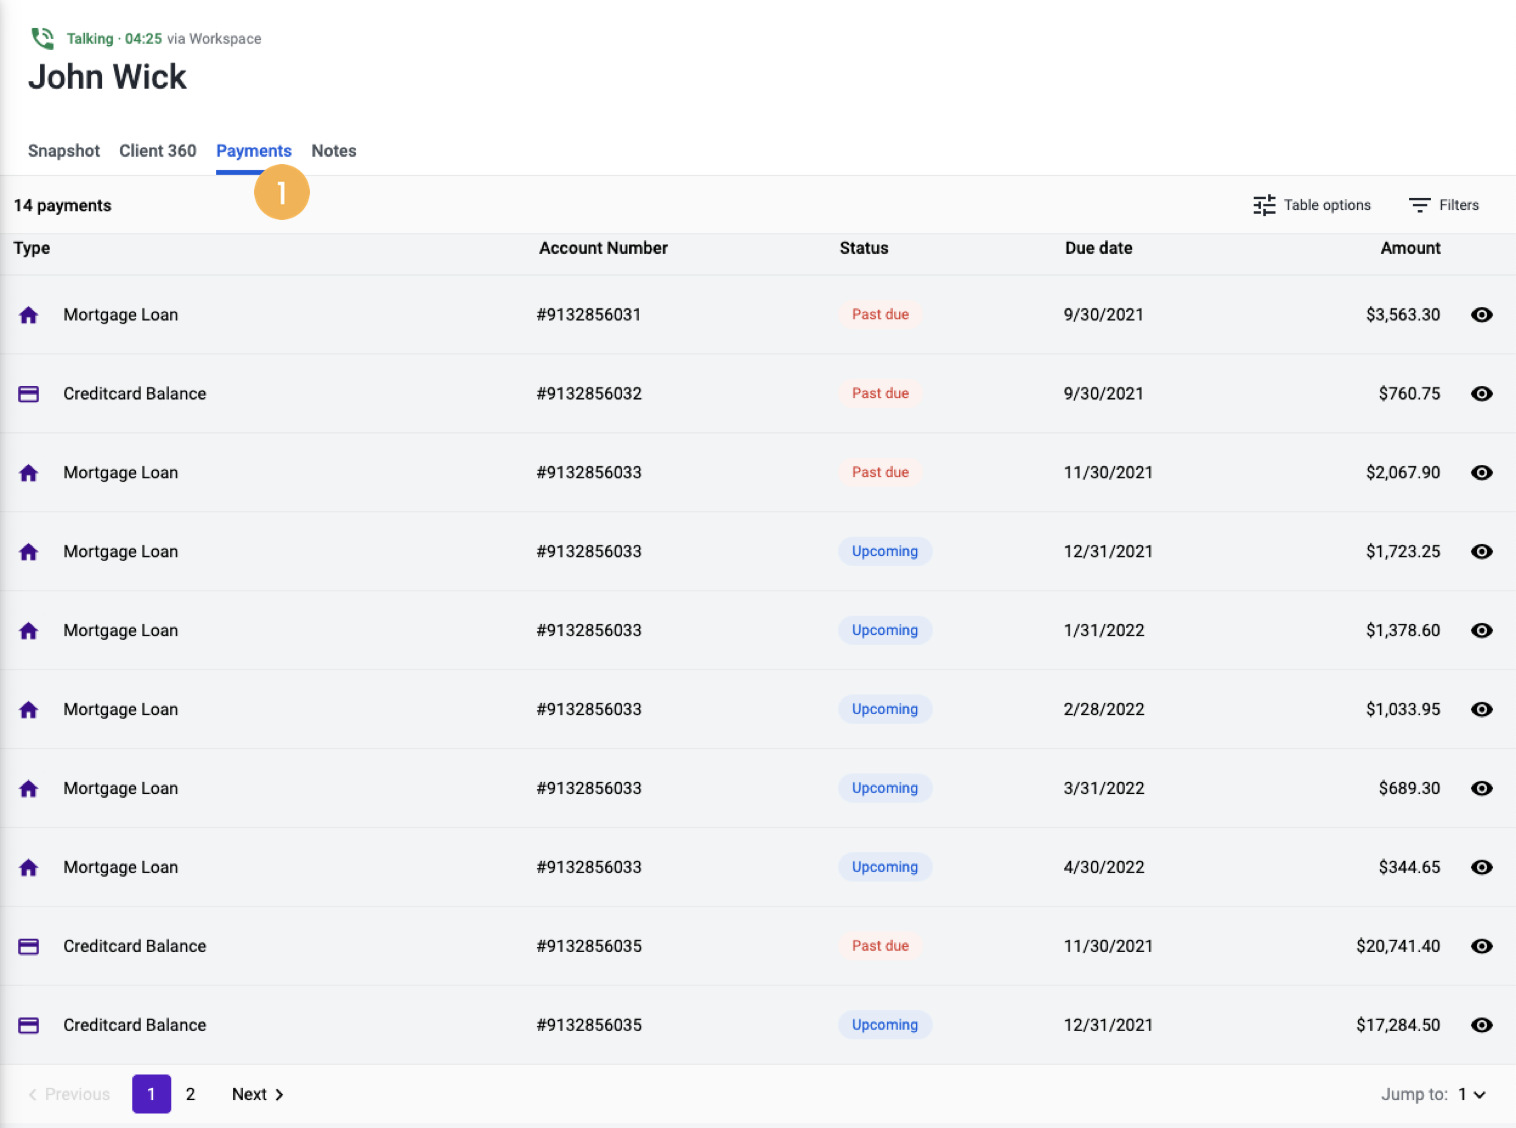Image resolution: width=1516 pixels, height=1128 pixels.
Task: Click the Amount column header
Action: tap(1410, 248)
